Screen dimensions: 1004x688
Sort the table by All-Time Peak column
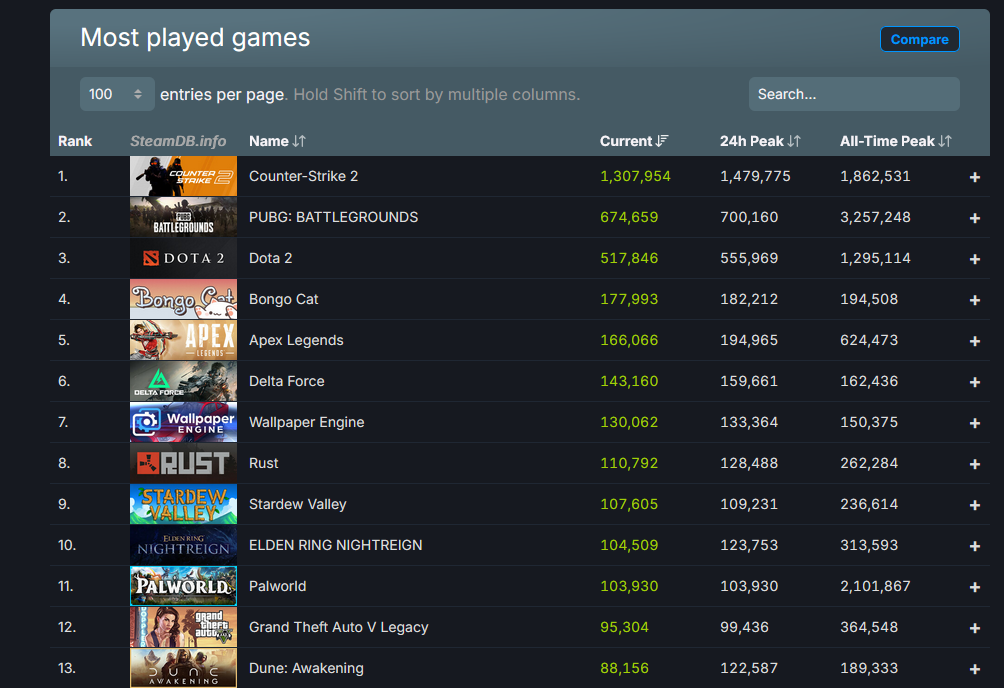(x=896, y=141)
